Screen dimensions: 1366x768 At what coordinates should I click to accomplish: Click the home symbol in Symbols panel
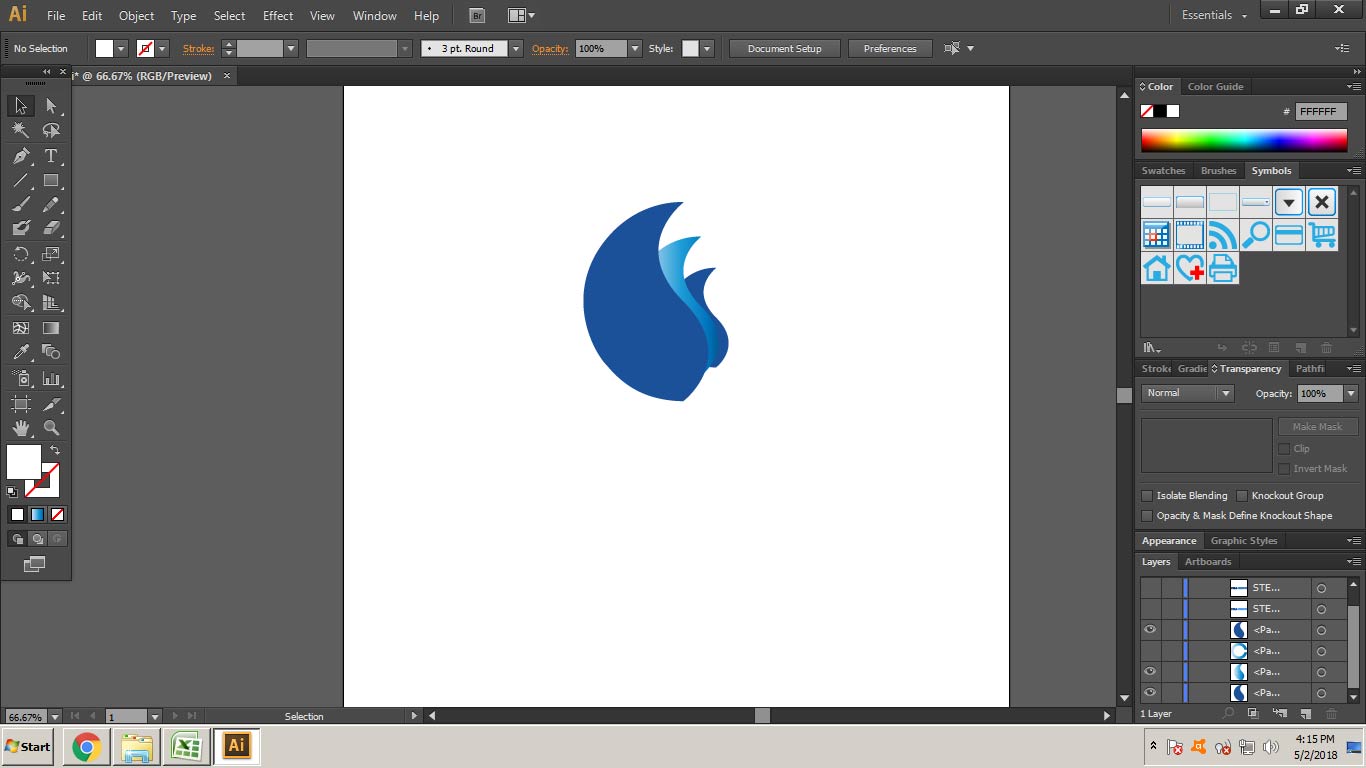1157,268
